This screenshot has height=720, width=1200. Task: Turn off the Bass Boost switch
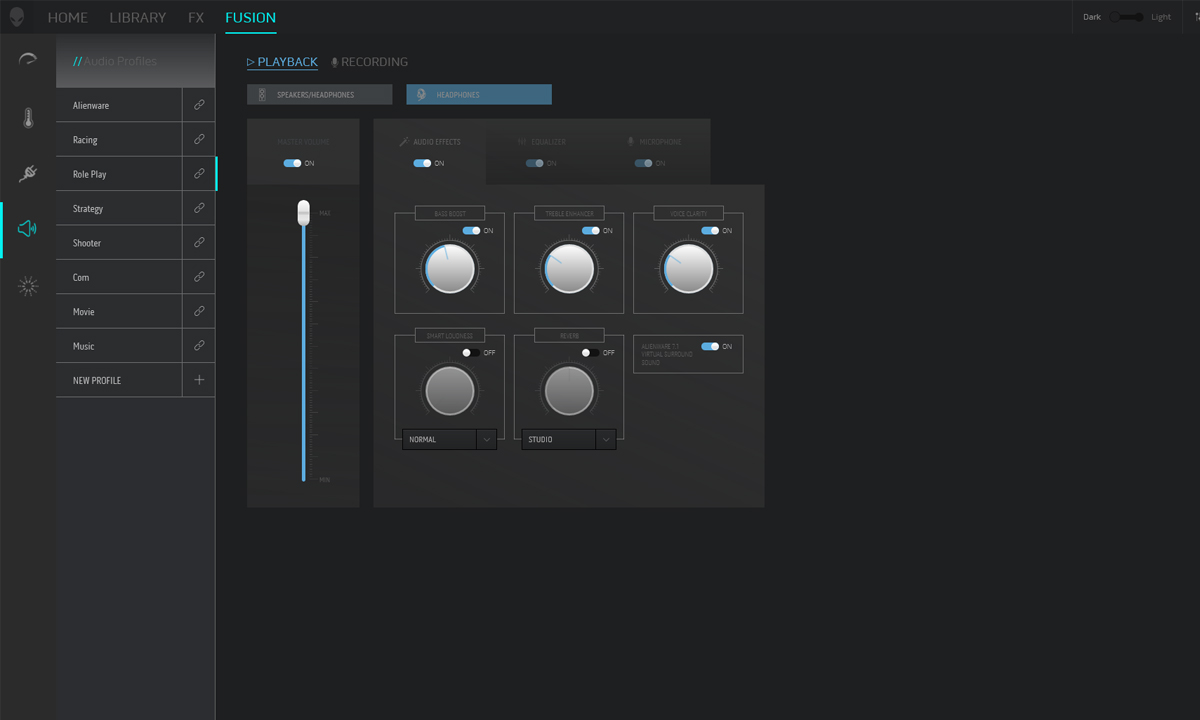pyautogui.click(x=471, y=231)
